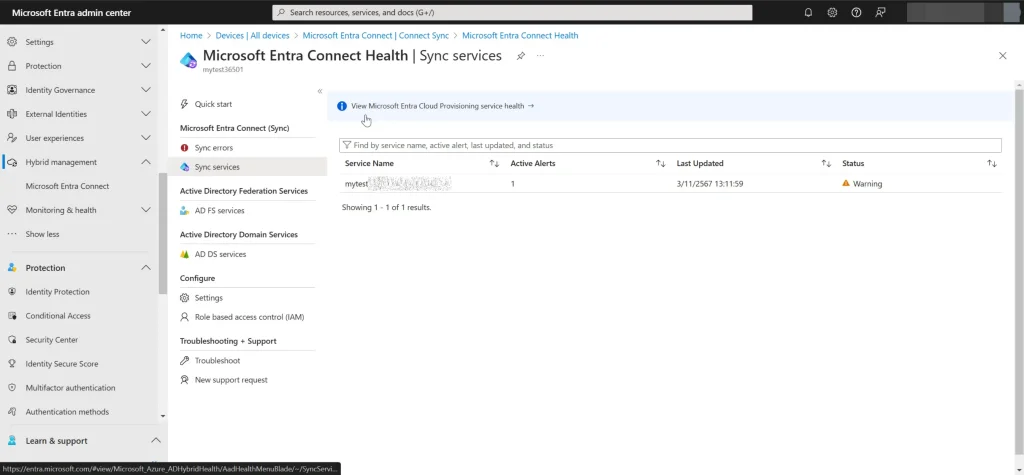
Task: Click the 3/11/2567 13:11:59 timestamp cell
Action: point(710,184)
